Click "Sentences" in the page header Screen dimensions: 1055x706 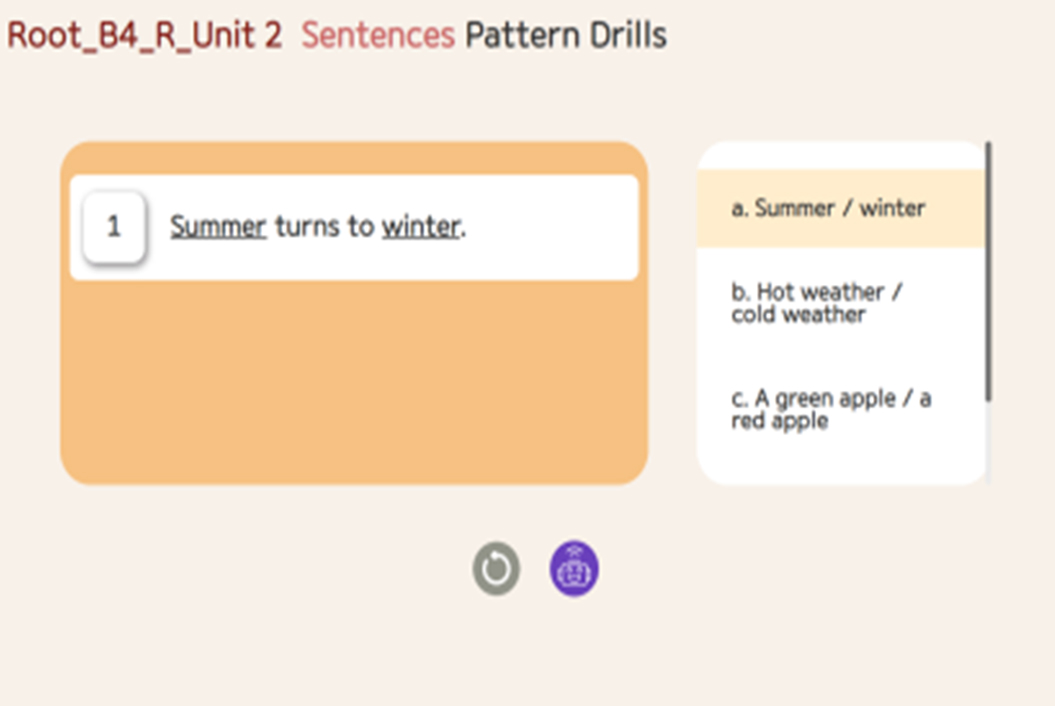coord(378,36)
